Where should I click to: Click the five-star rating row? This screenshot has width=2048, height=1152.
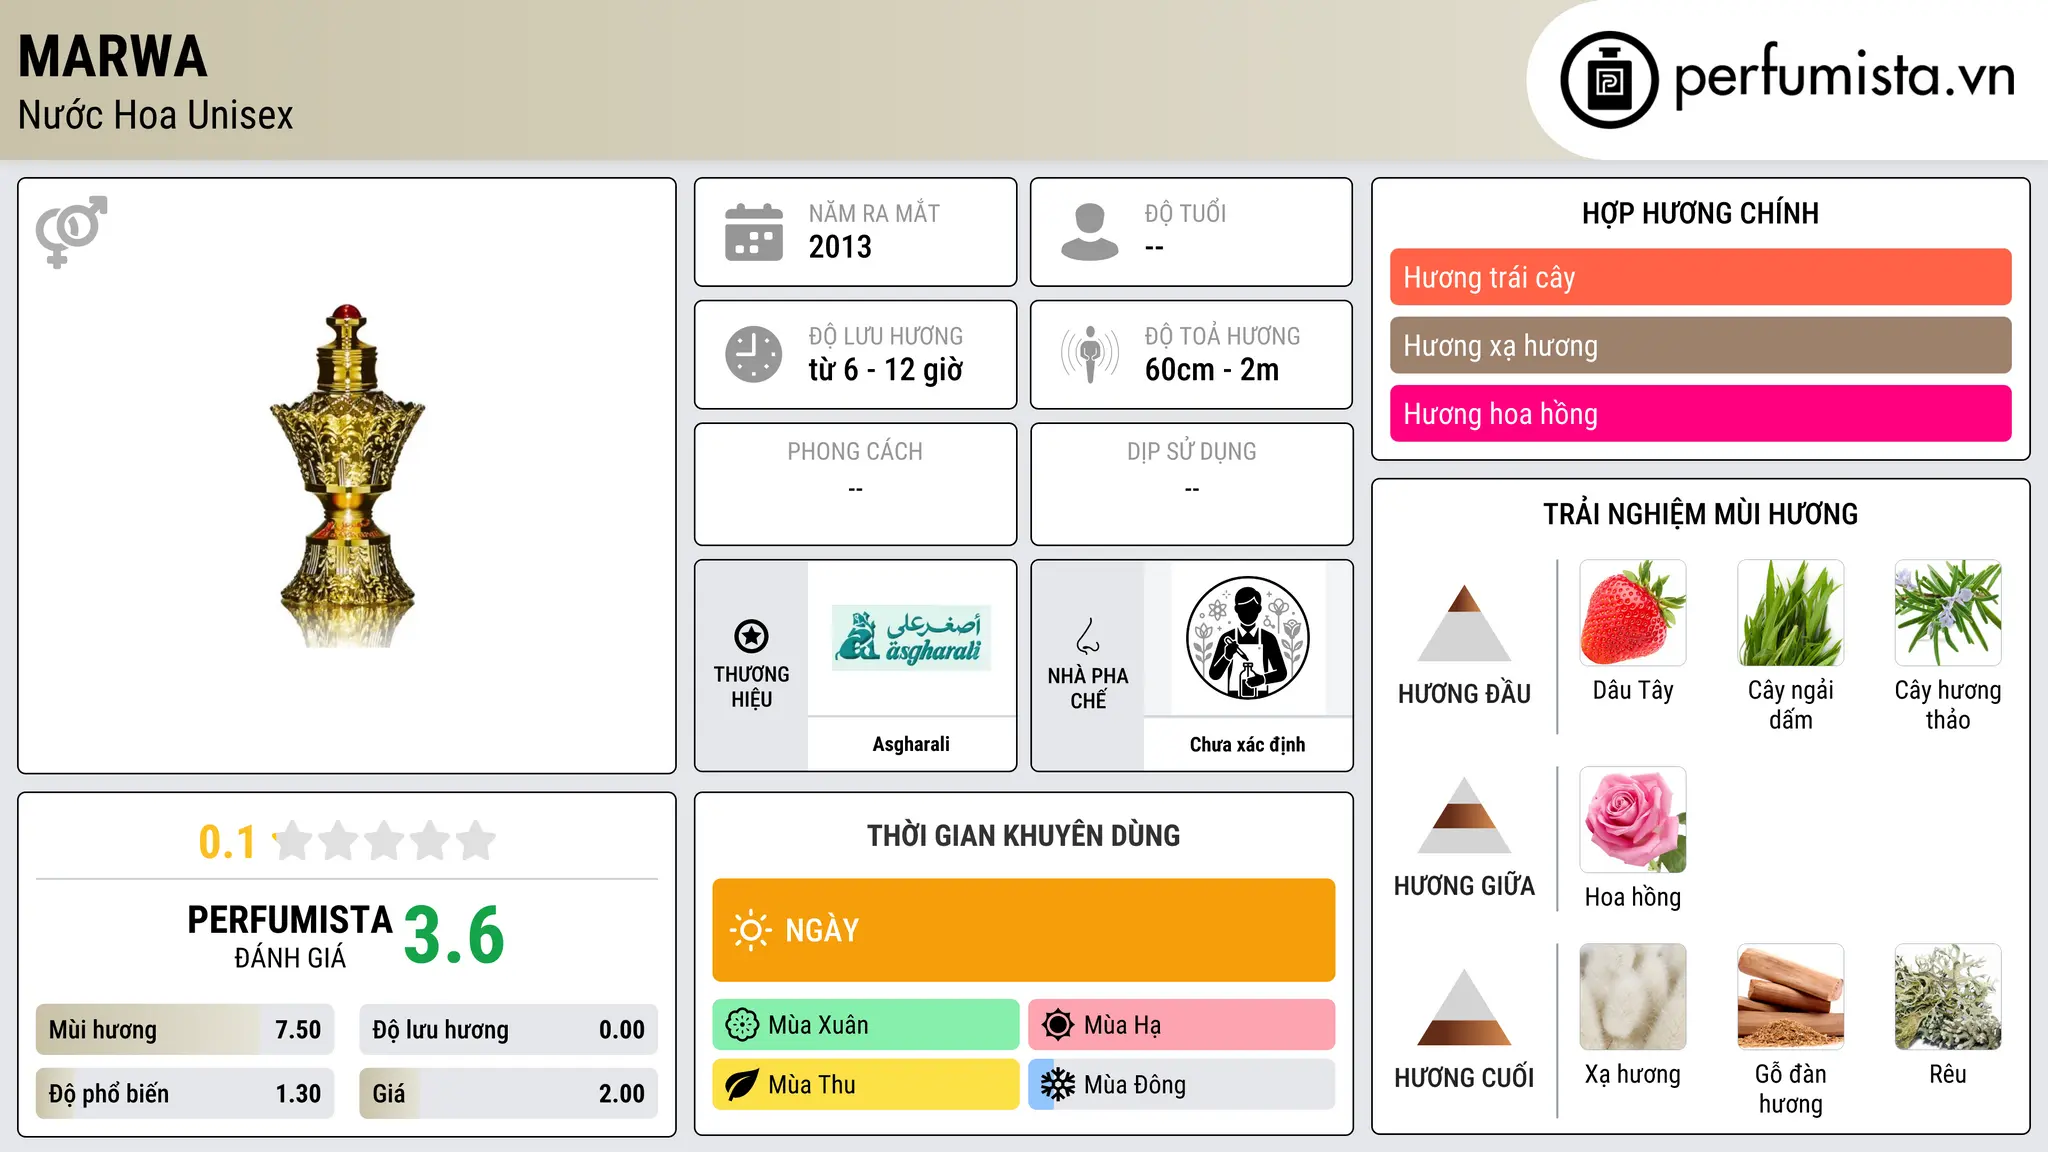pos(385,841)
